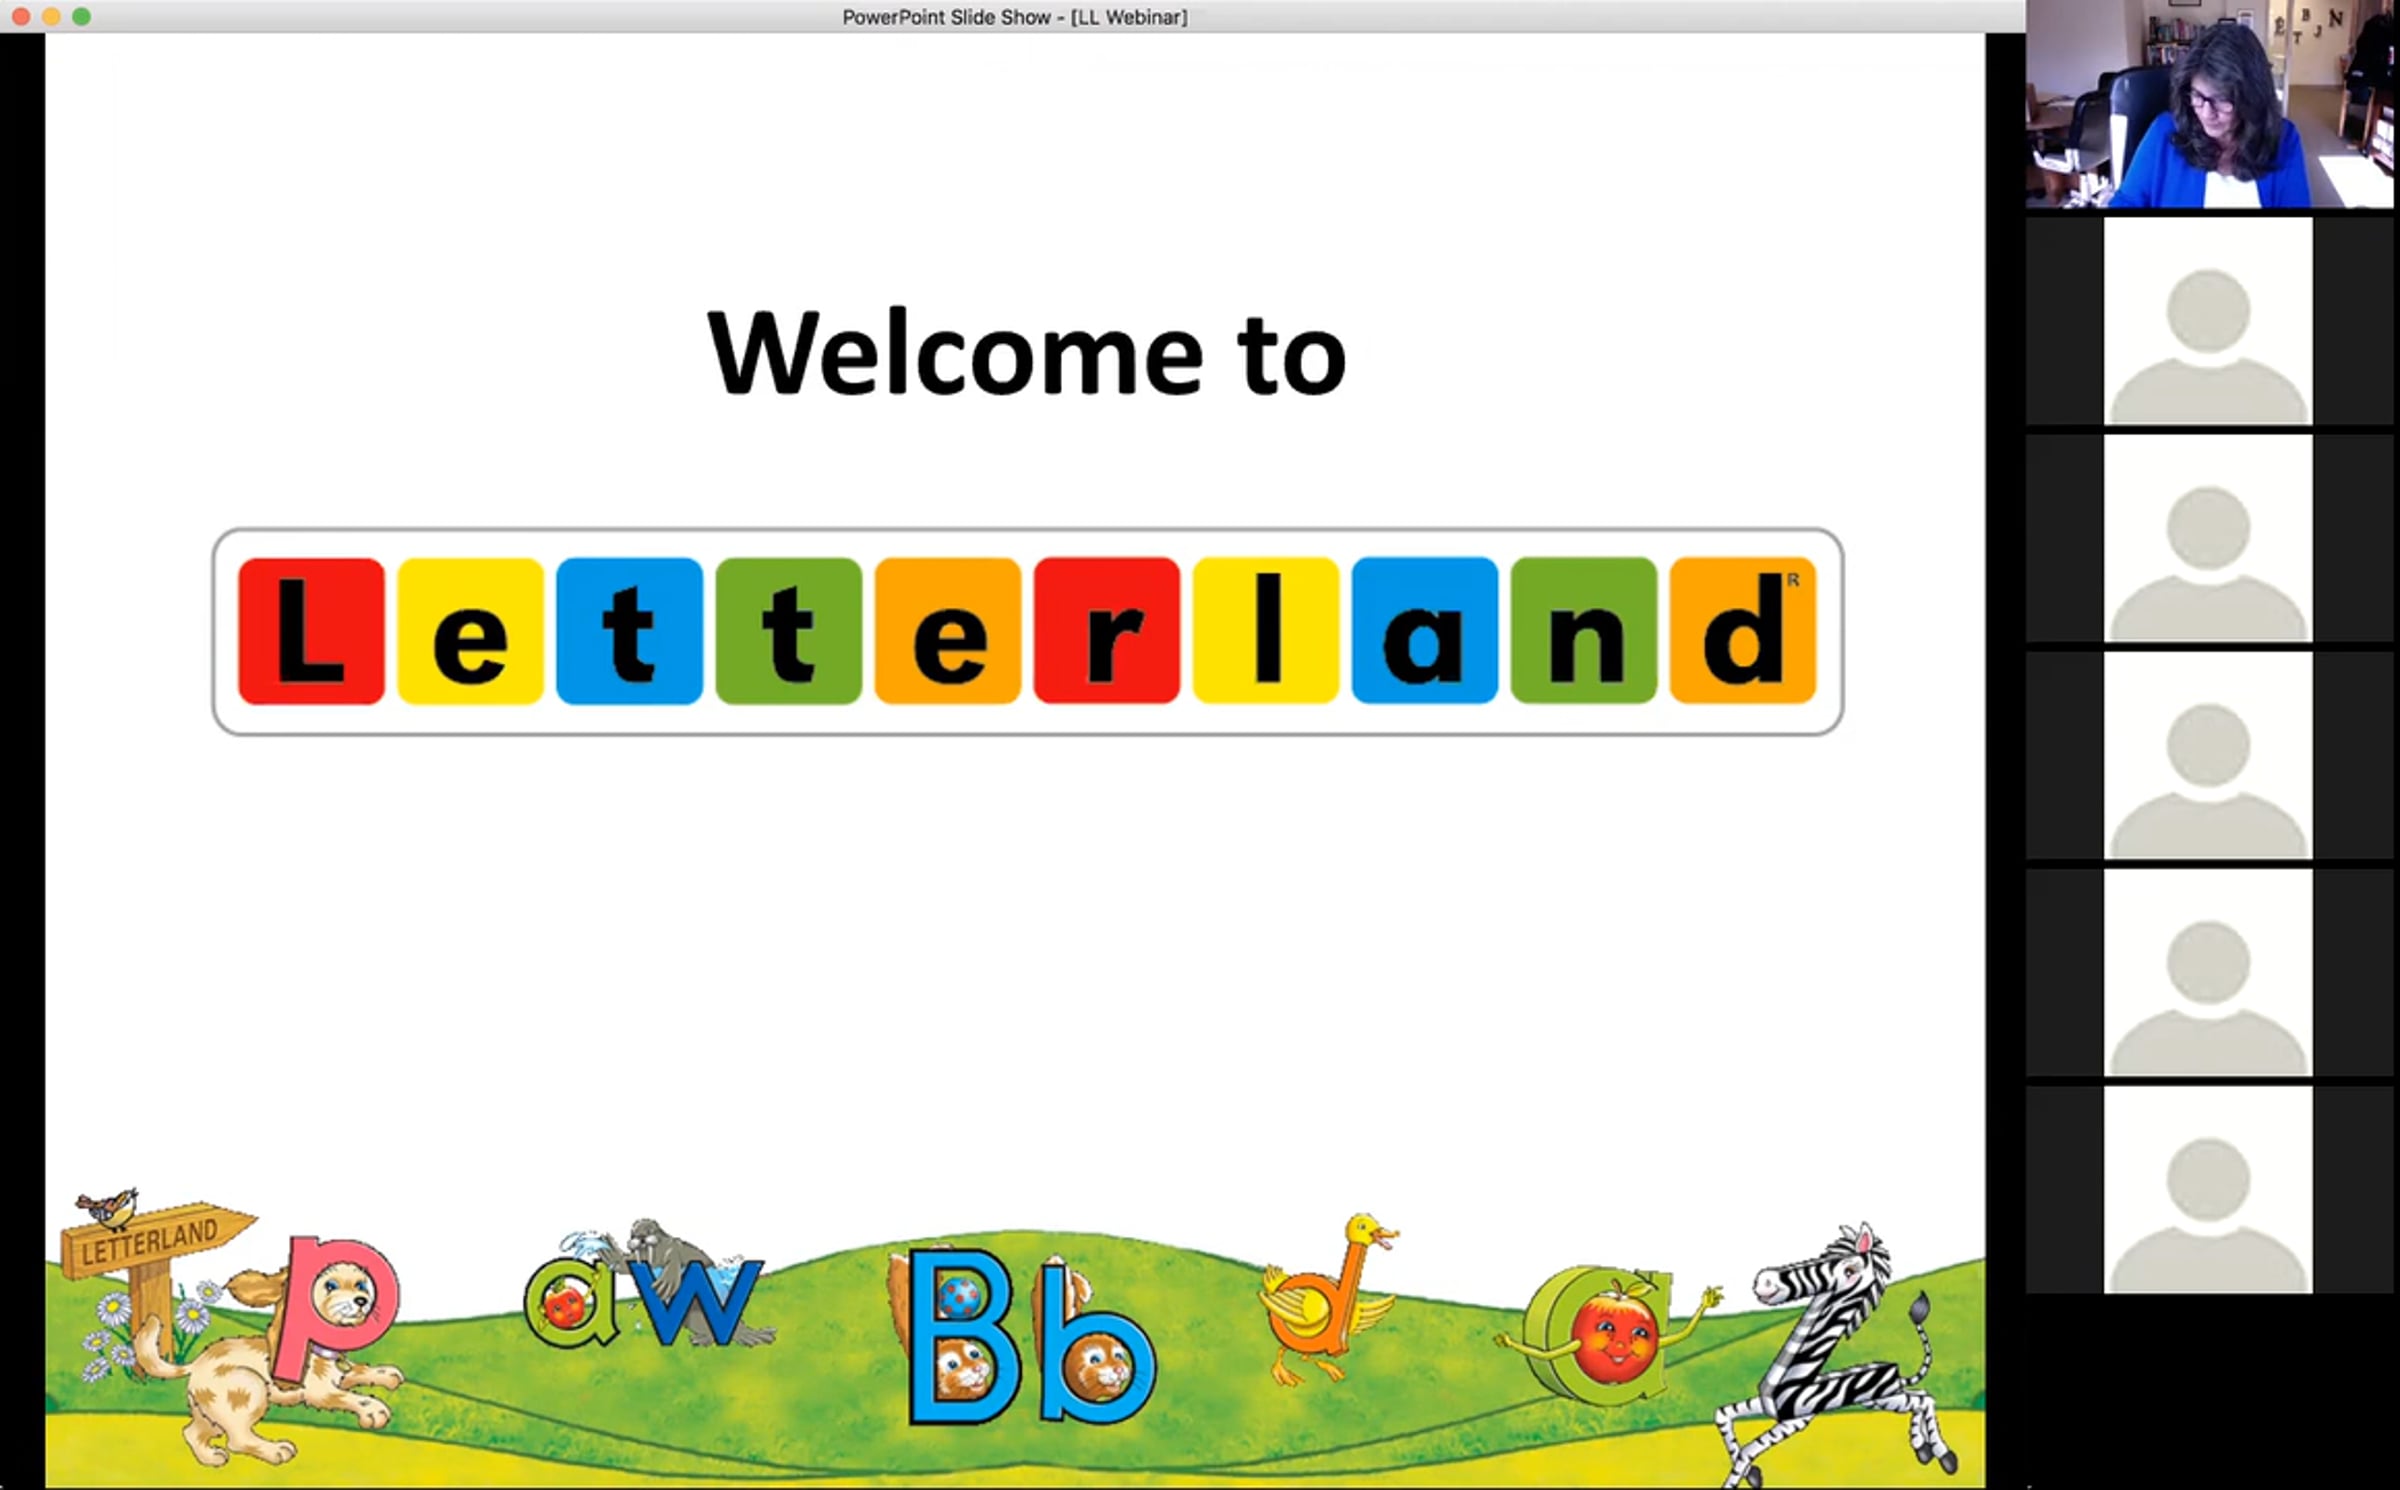Screen dimensions: 2400x1490
Task: Click the green full-screen window button
Action: click(x=82, y=17)
